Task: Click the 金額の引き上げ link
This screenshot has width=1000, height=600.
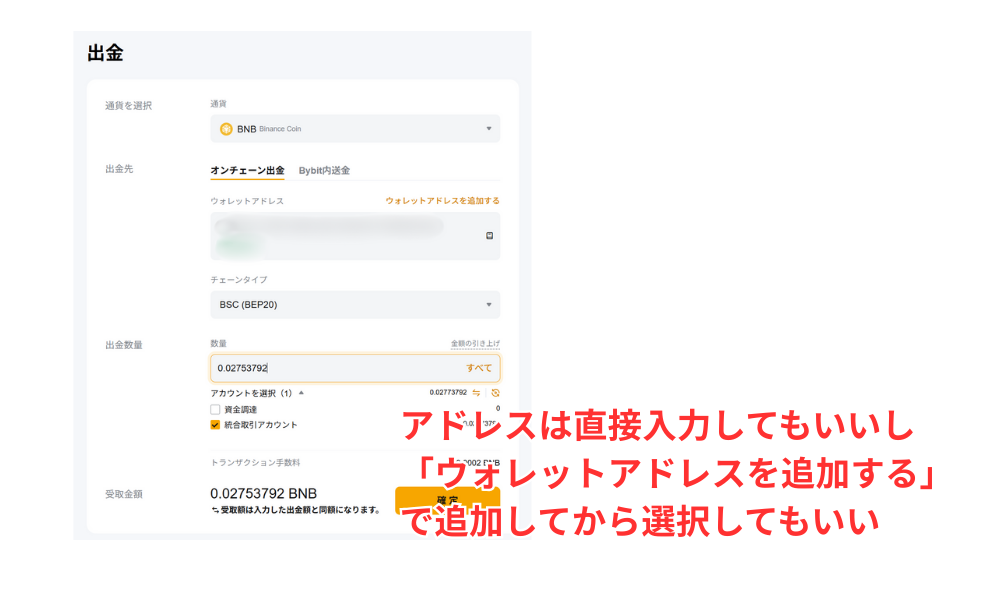Action: click(475, 344)
